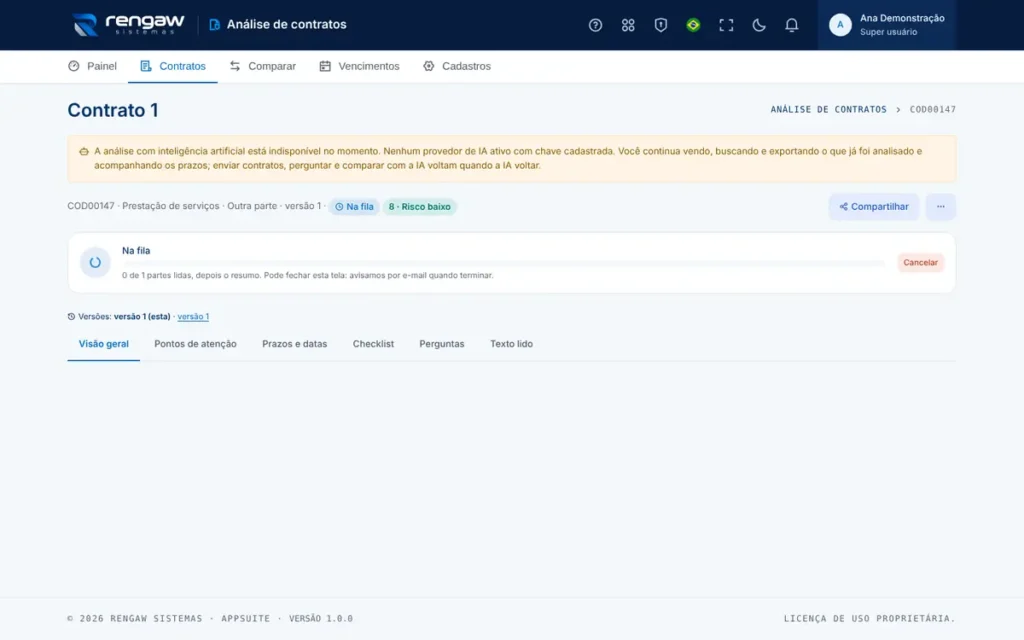Click the Cadastros gear icon

point(428,66)
